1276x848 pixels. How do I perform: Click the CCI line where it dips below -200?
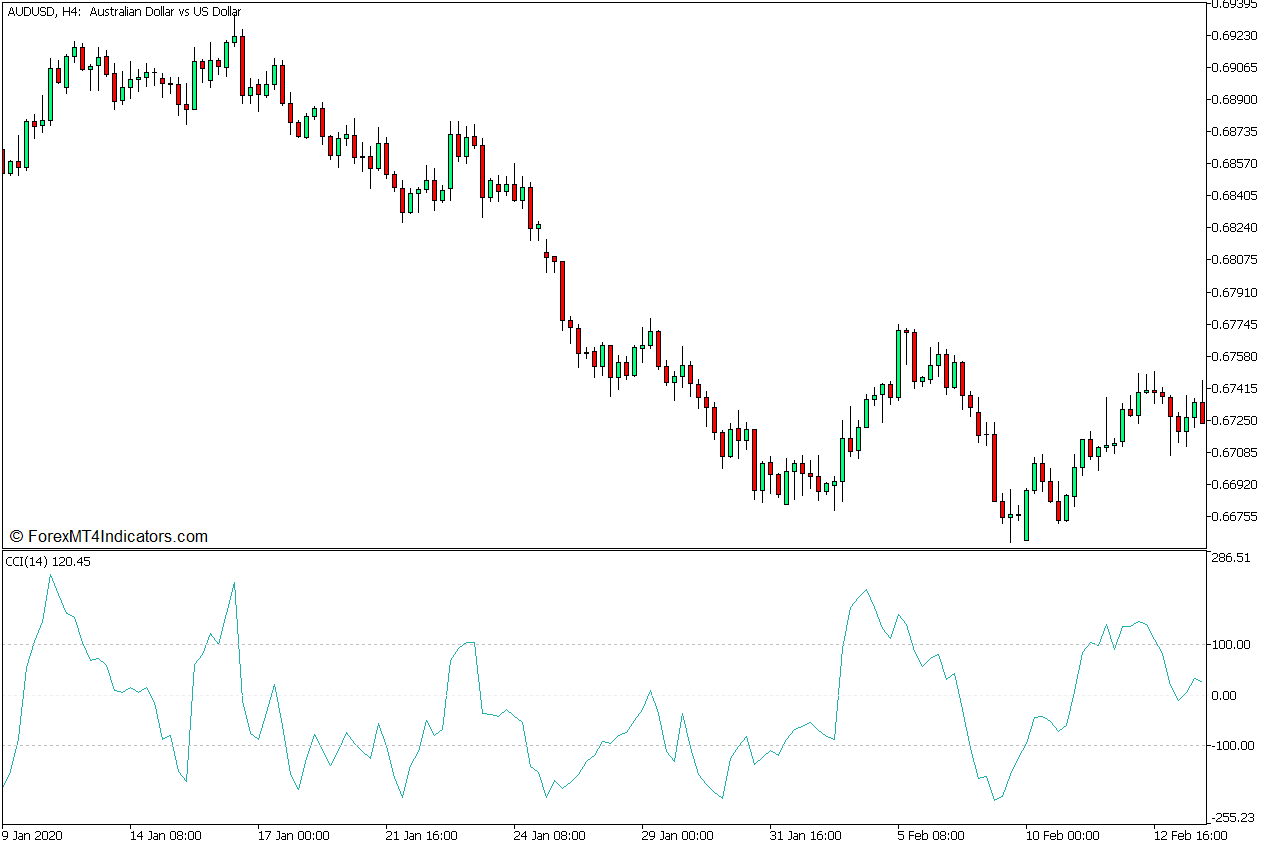pyautogui.click(x=995, y=800)
